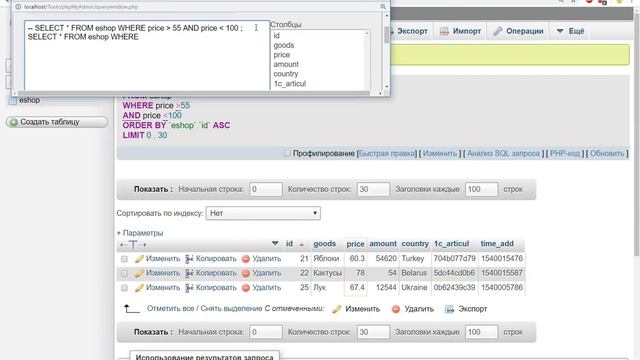Select goods in the Столбцы list
Image resolution: width=640 pixels, height=360 pixels.
[284, 45]
